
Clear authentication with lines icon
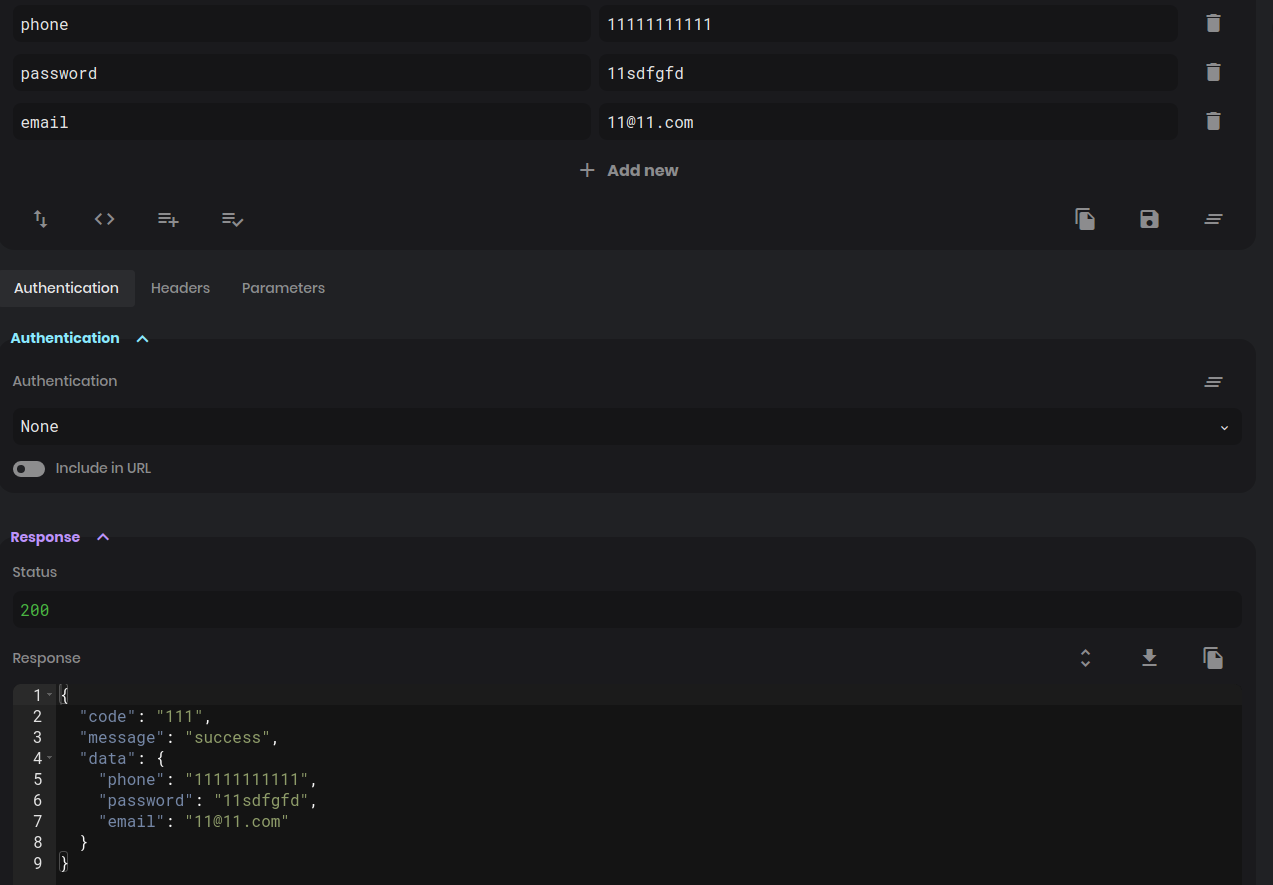click(1213, 381)
